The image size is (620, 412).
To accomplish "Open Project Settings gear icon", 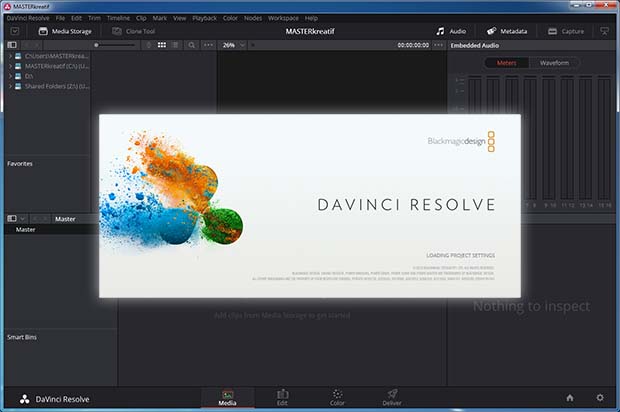I will click(600, 398).
